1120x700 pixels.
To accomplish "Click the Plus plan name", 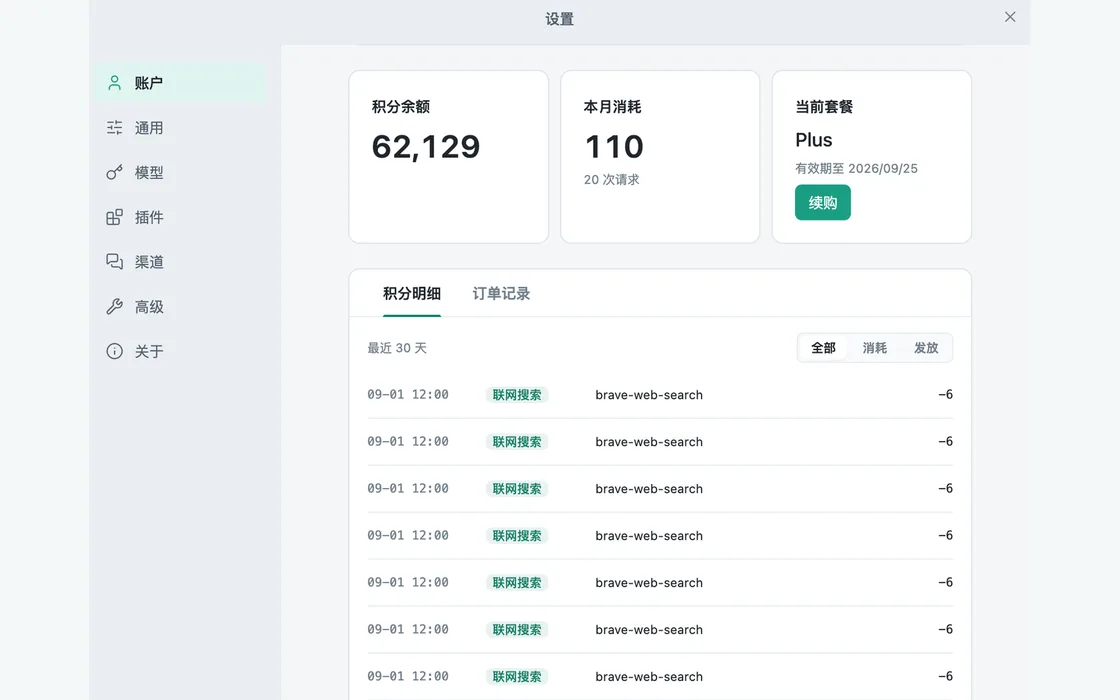I will (814, 140).
